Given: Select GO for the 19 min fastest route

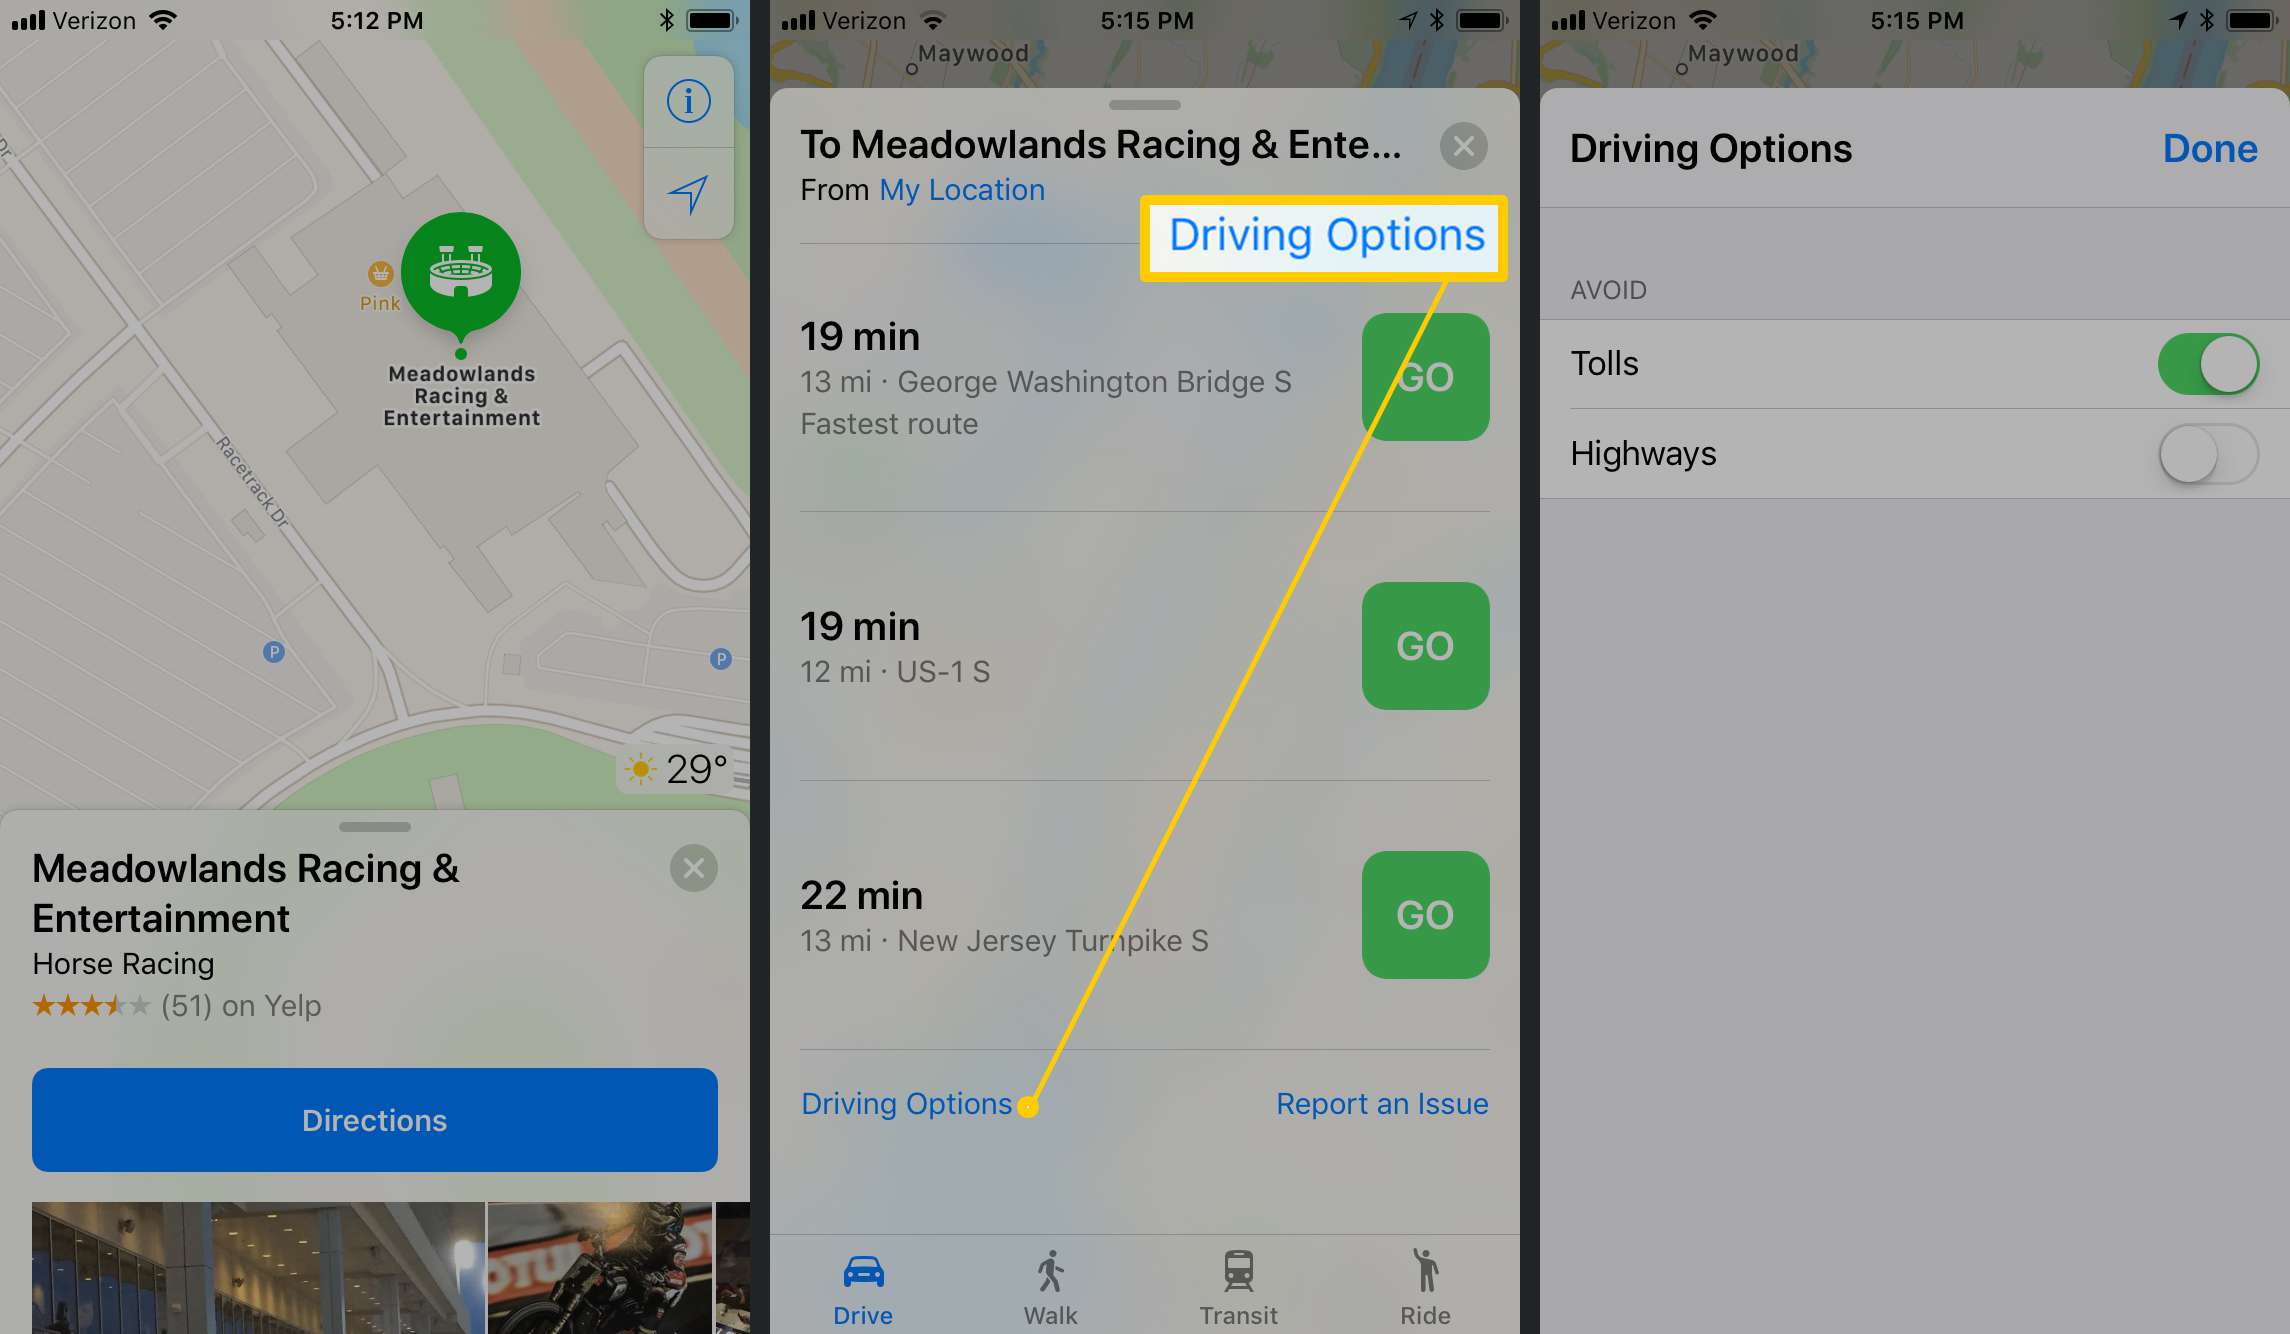Looking at the screenshot, I should pyautogui.click(x=1423, y=376).
